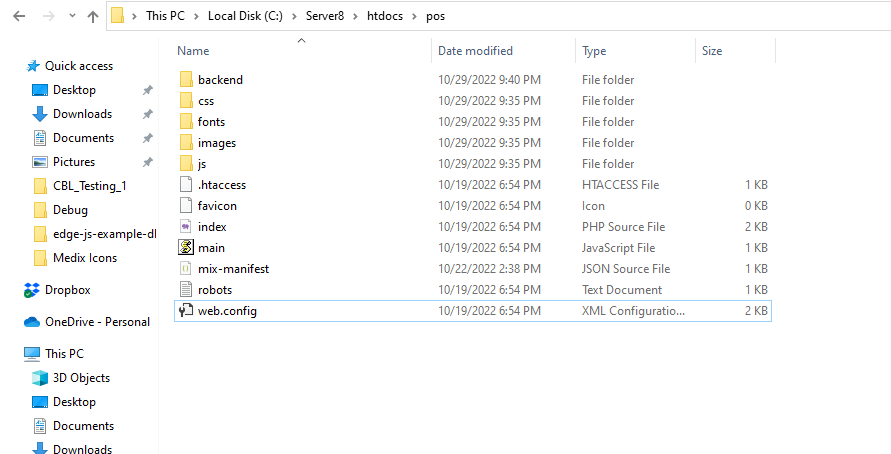Viewport: 891px width, 454px height.
Task: Click the Up directory arrow button
Action: point(93,16)
